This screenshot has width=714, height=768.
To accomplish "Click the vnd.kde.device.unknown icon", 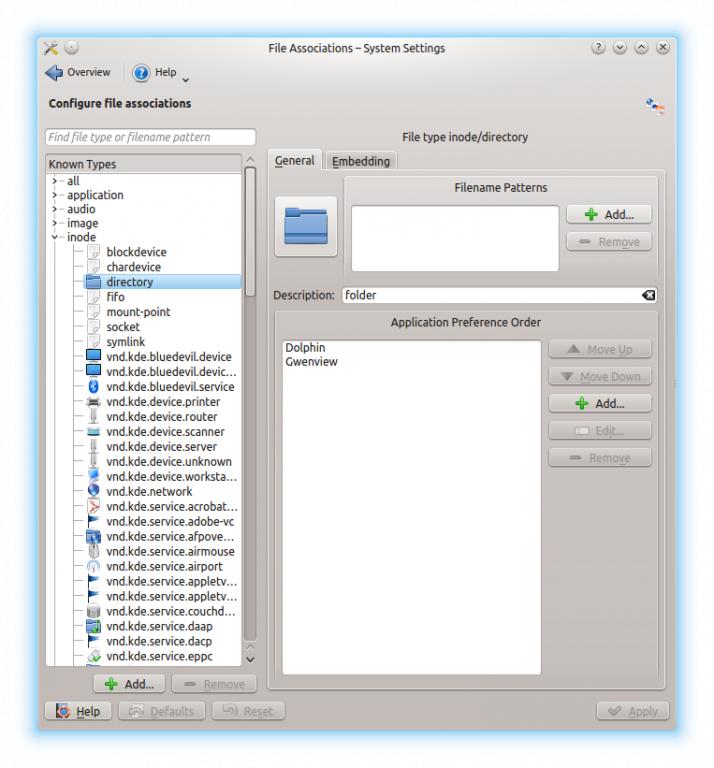I will coord(94,461).
